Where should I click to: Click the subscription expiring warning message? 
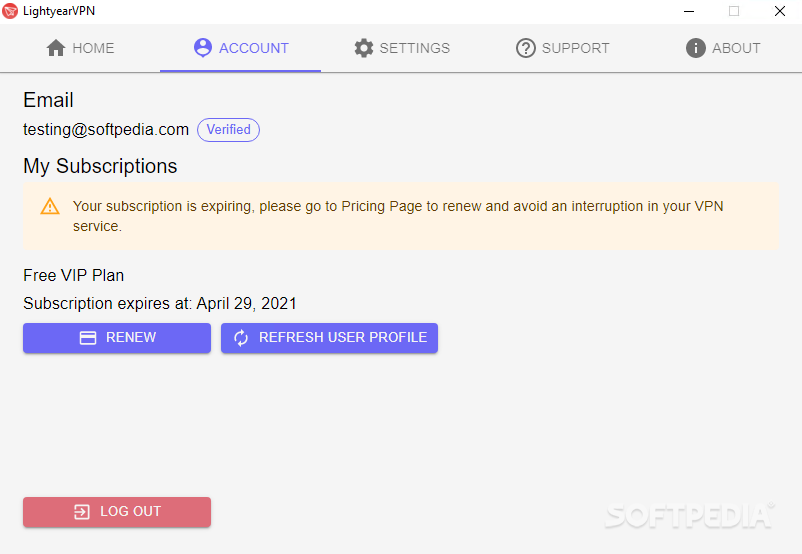401,216
